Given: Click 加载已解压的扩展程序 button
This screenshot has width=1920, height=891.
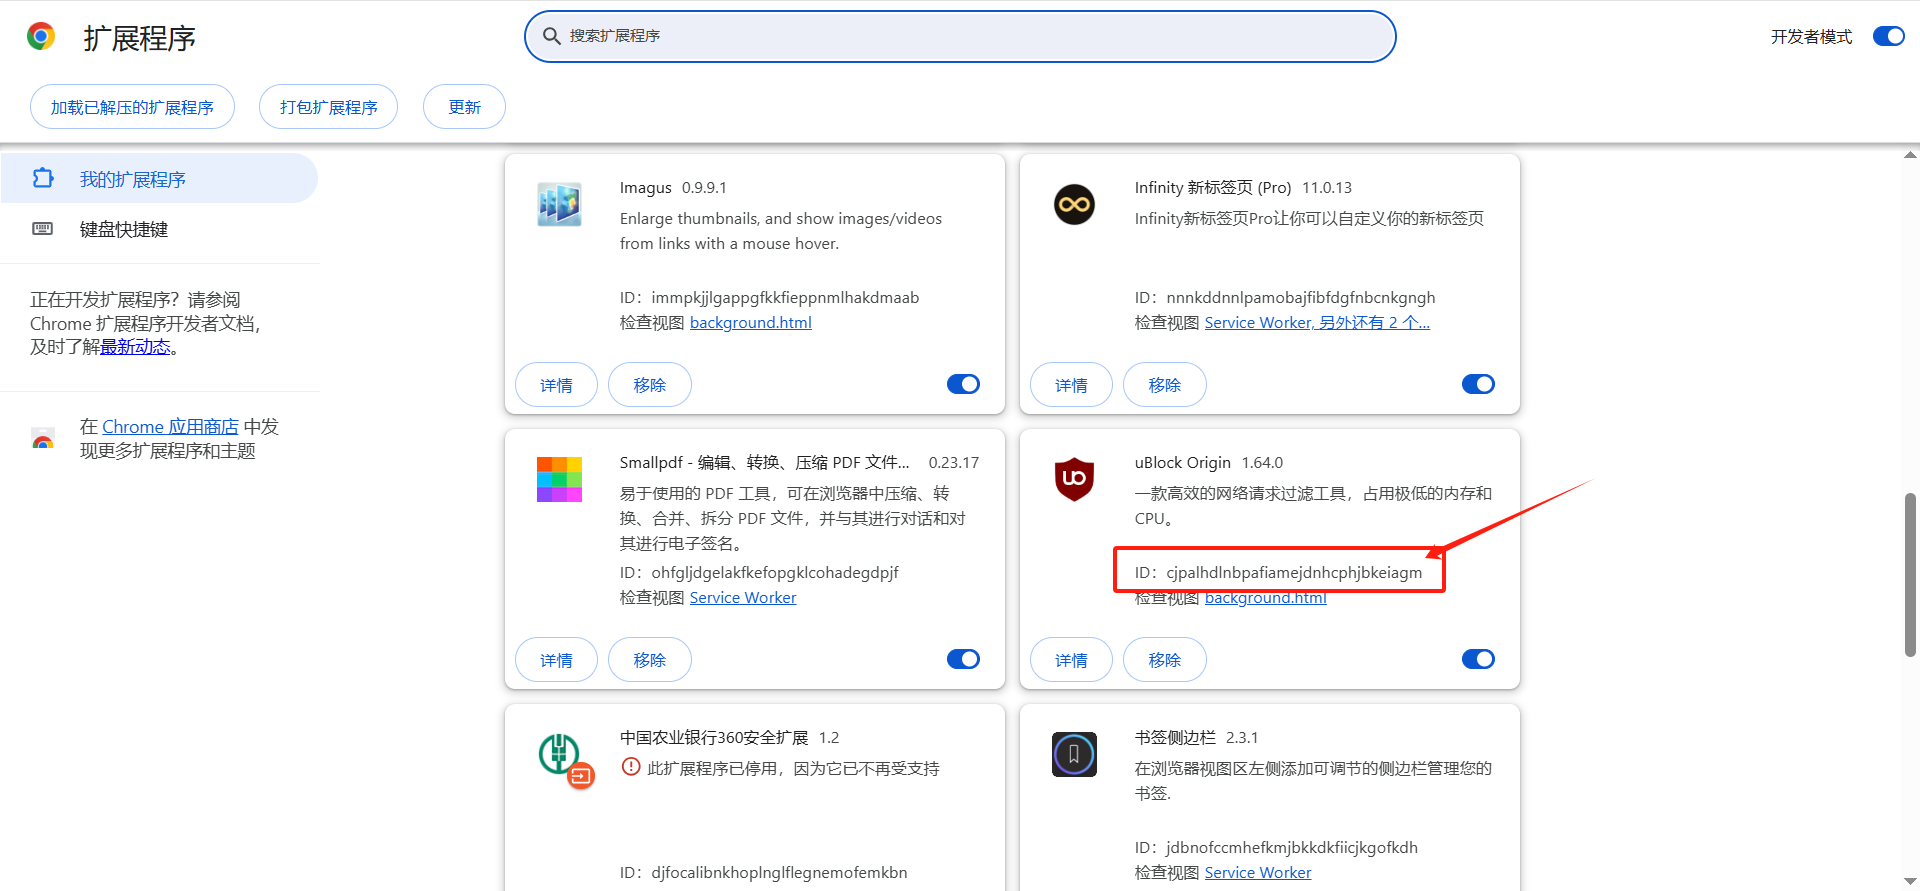Looking at the screenshot, I should click(132, 107).
